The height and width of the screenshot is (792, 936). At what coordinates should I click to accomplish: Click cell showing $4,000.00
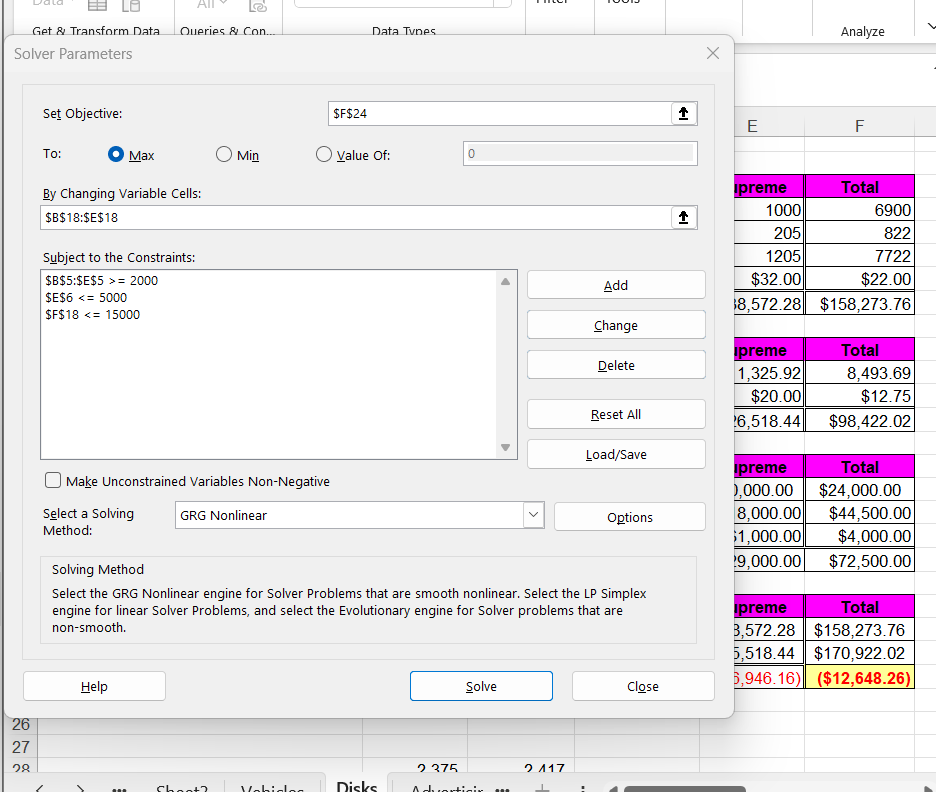point(860,536)
